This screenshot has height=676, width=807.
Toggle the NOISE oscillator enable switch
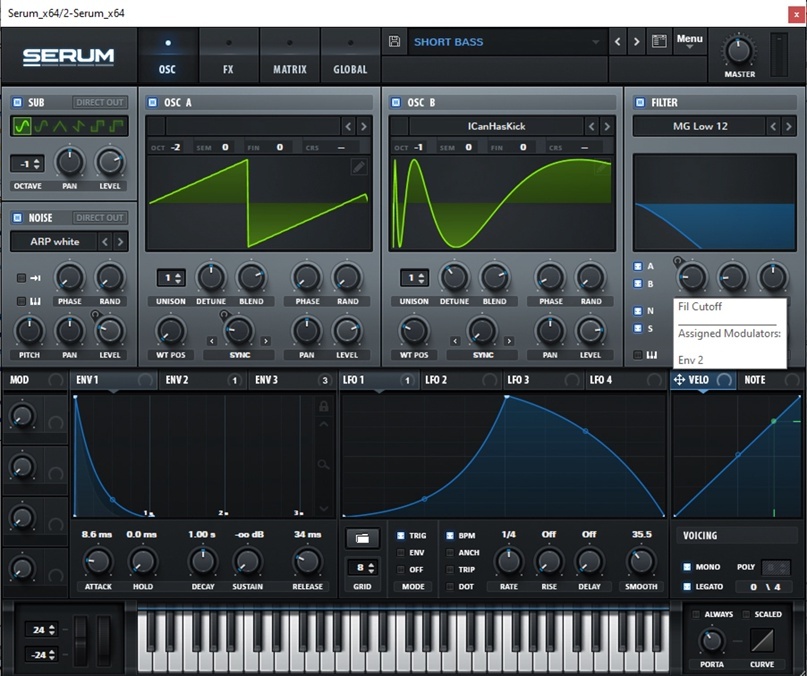[17, 218]
